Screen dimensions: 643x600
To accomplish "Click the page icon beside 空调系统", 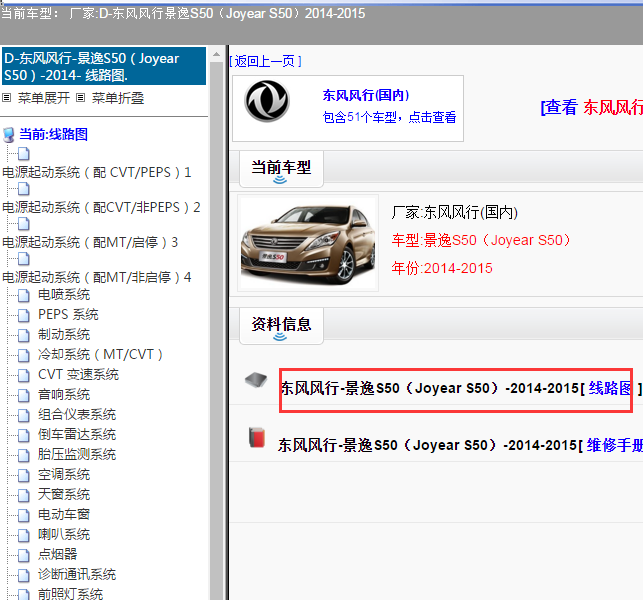I will click(x=23, y=475).
